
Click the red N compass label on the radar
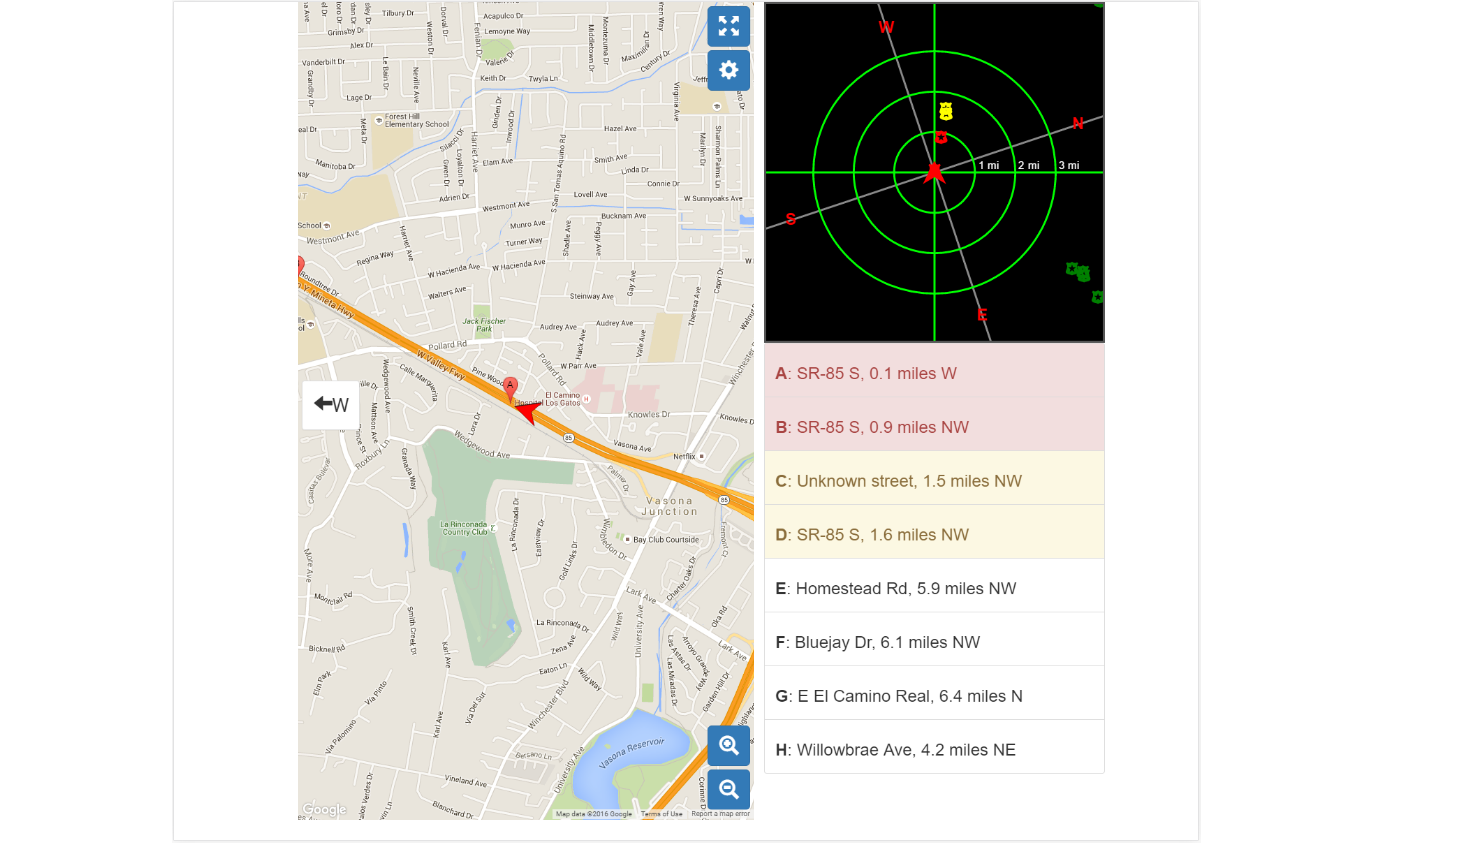coord(1078,123)
